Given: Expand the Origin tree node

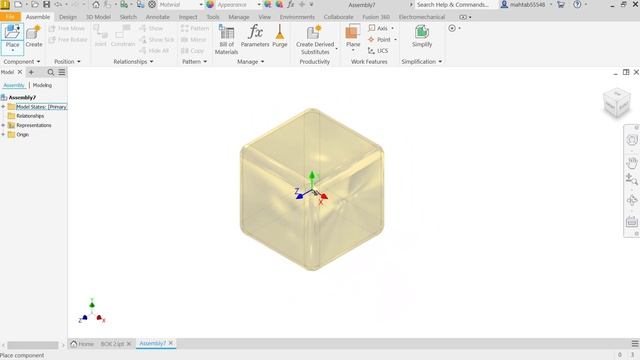Looking at the screenshot, I should [x=3, y=135].
